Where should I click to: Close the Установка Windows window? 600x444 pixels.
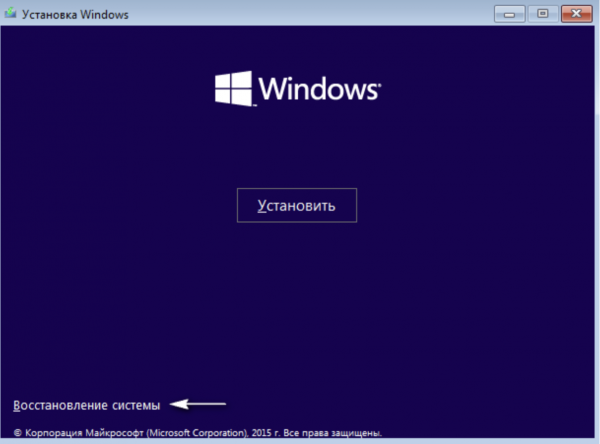click(577, 14)
